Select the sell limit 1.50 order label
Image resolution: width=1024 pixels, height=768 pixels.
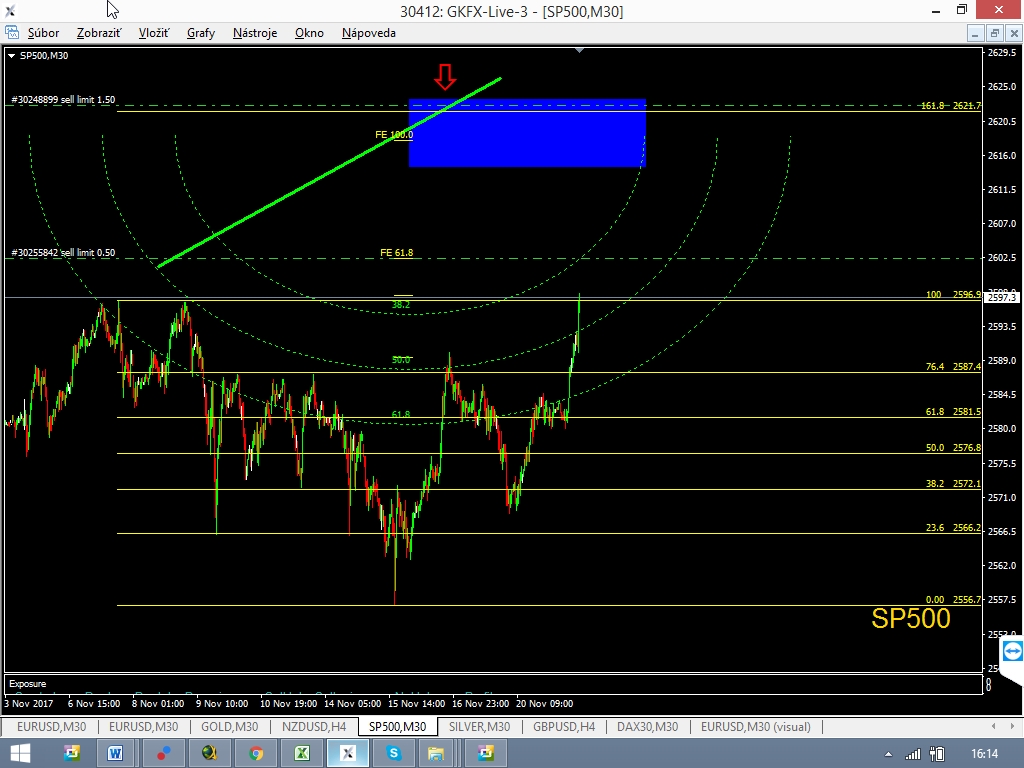(x=63, y=100)
